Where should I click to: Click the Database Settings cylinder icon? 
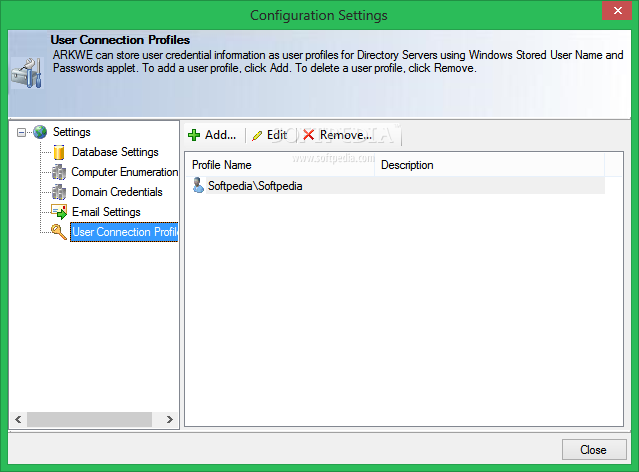click(x=59, y=152)
